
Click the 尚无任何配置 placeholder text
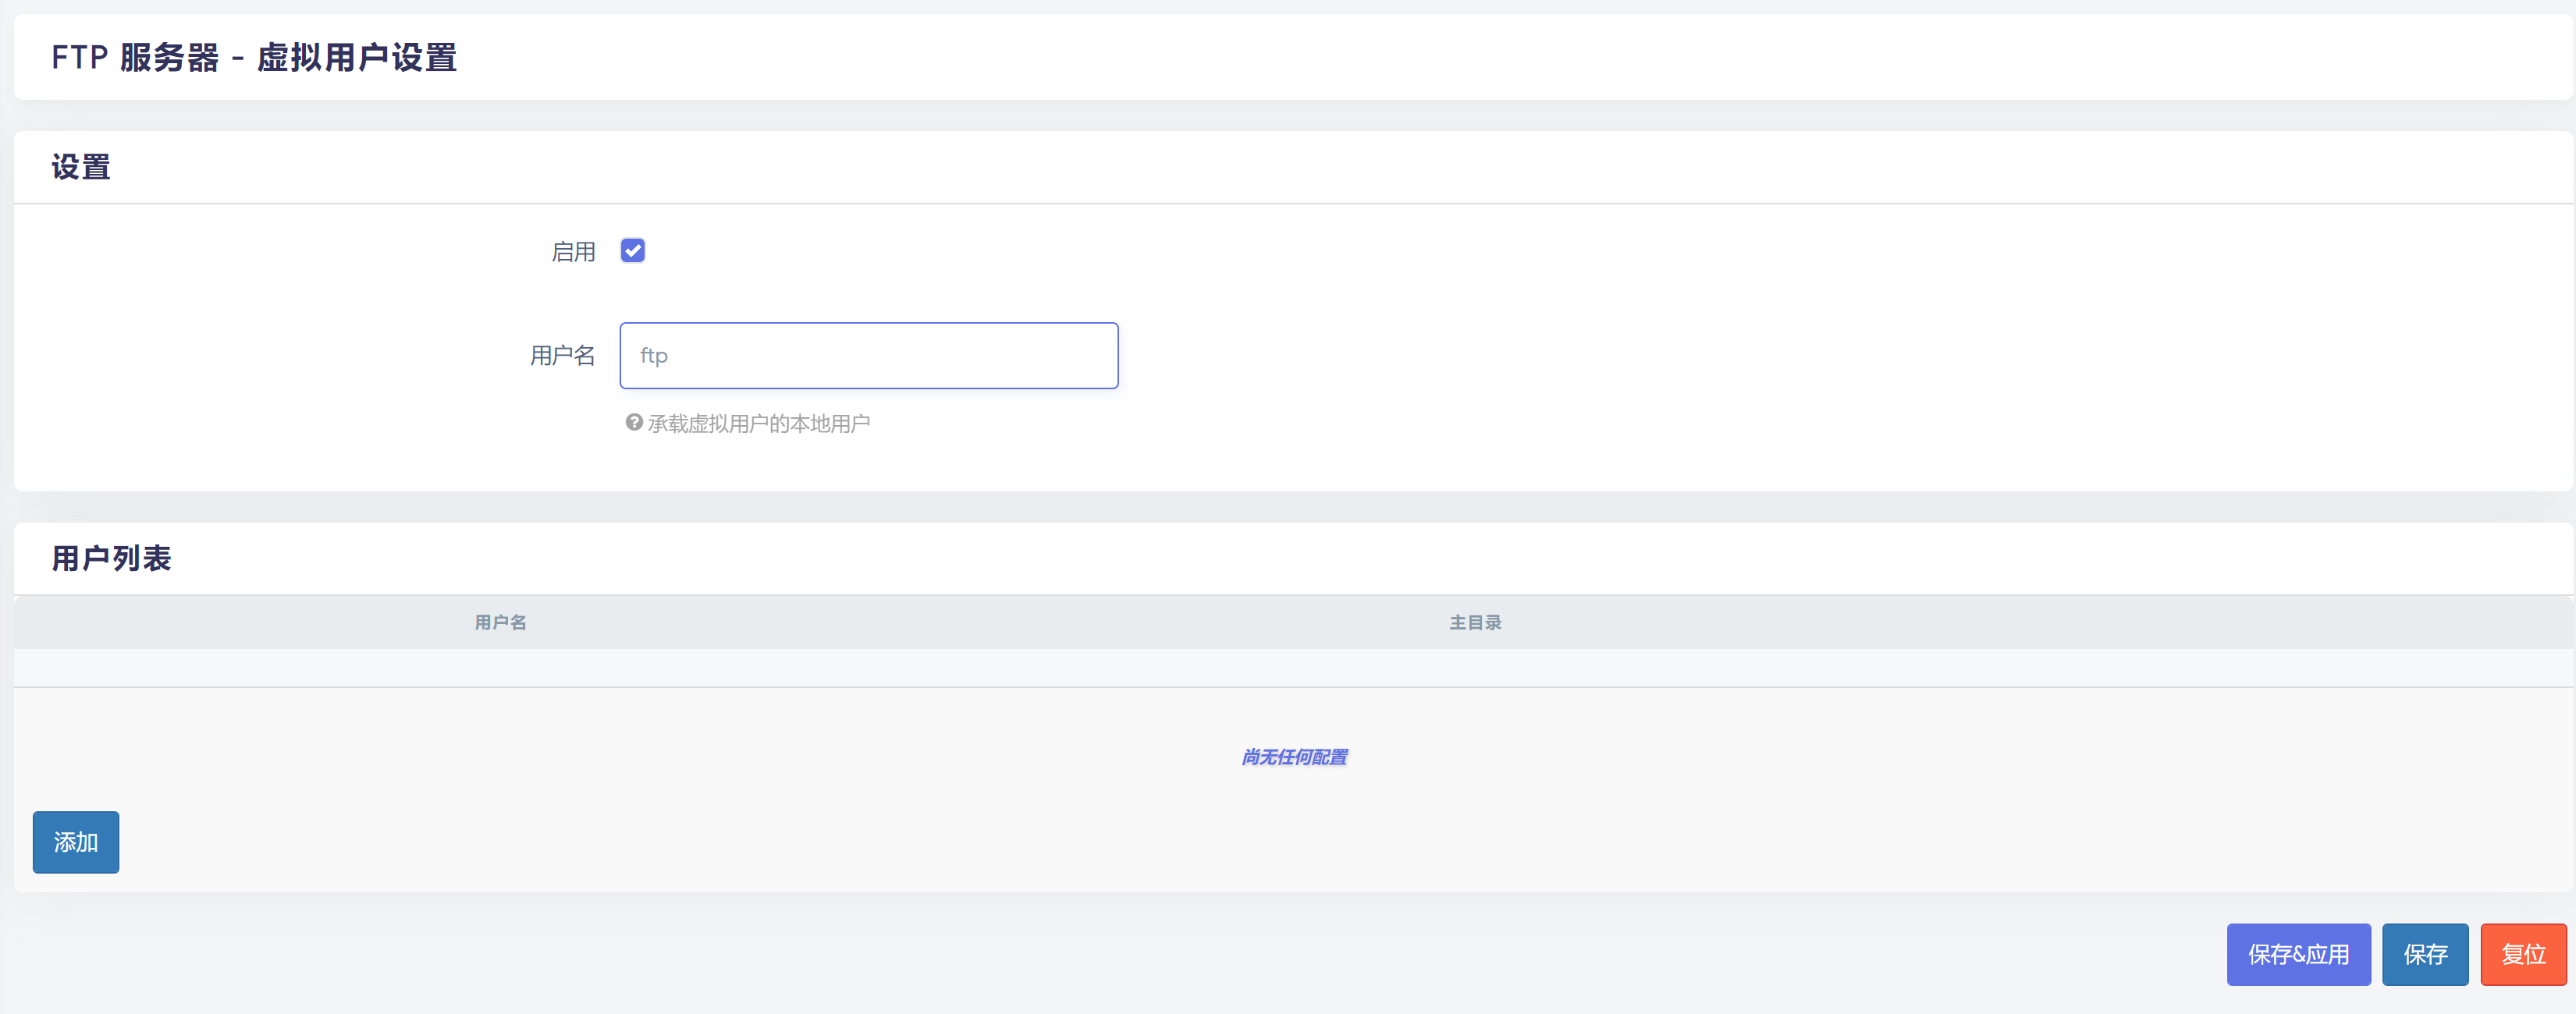click(x=1294, y=757)
